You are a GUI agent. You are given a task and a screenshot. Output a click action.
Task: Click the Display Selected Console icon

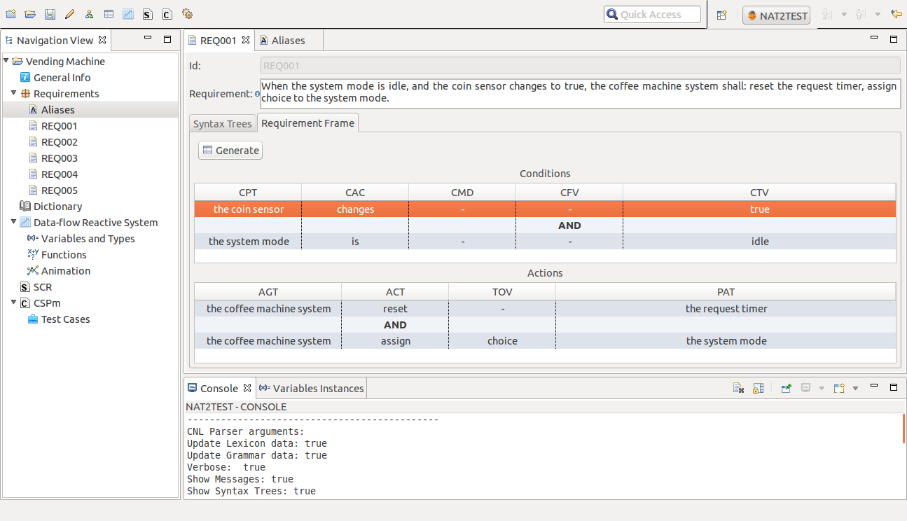806,388
